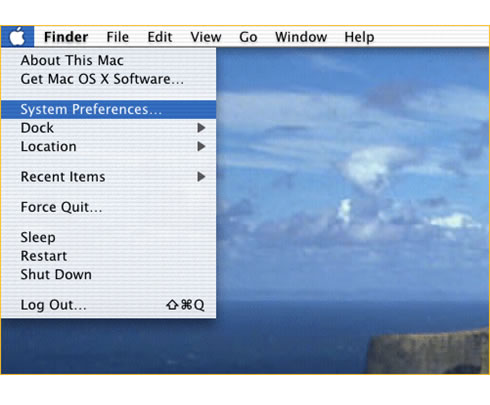Open the Finder menu

pos(66,37)
